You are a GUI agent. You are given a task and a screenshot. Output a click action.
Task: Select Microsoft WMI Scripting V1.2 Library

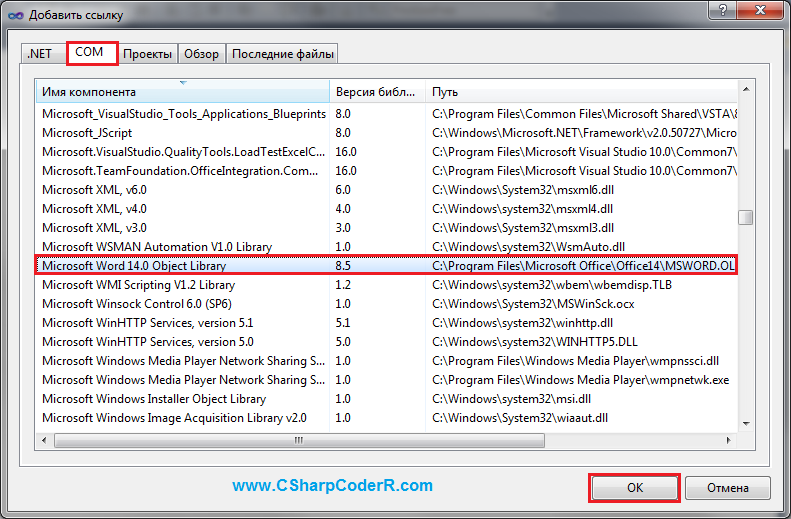(x=386, y=285)
